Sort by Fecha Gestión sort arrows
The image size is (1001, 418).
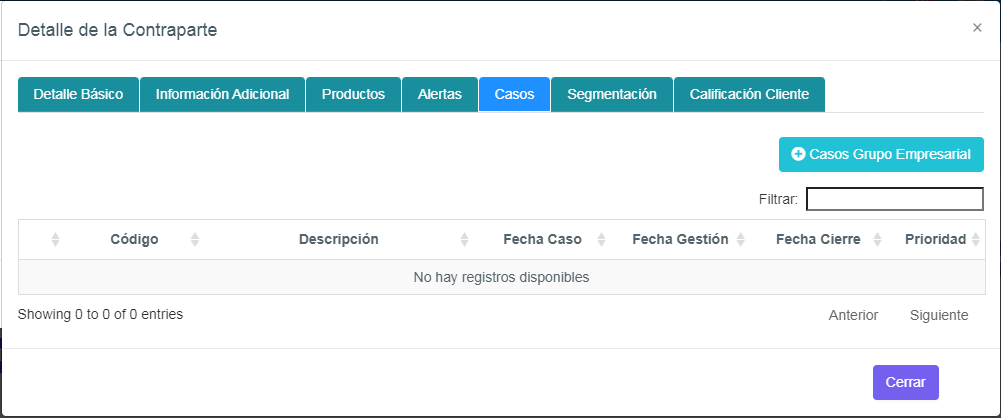click(x=741, y=240)
